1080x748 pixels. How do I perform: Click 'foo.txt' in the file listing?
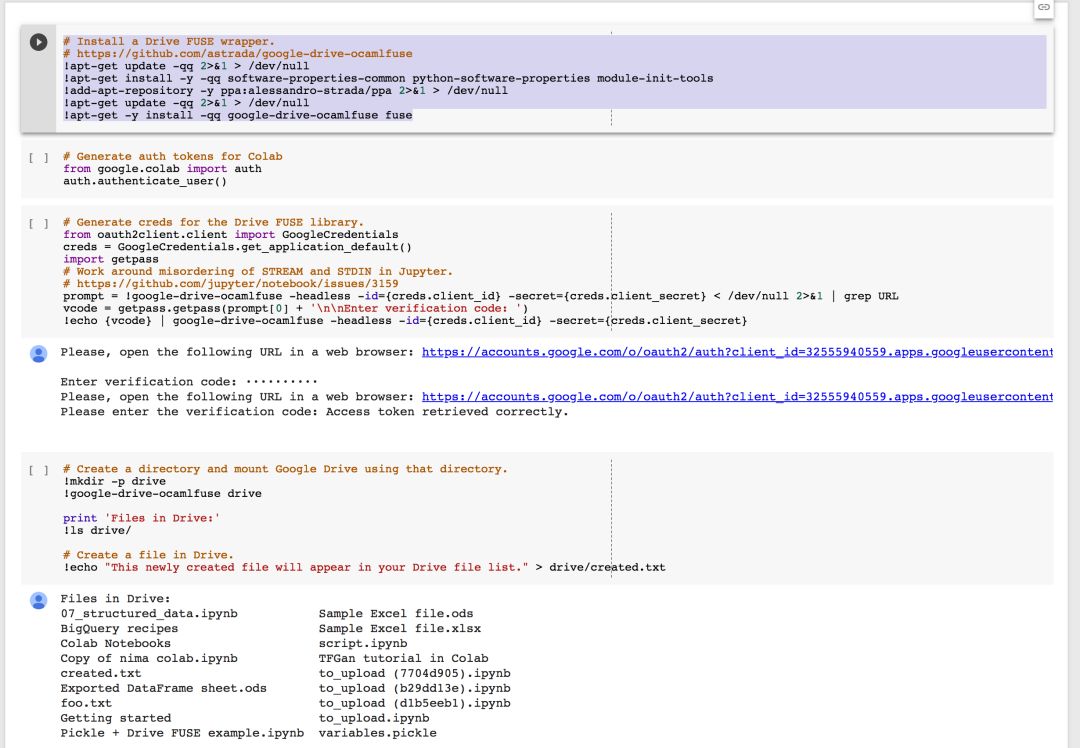[86, 703]
